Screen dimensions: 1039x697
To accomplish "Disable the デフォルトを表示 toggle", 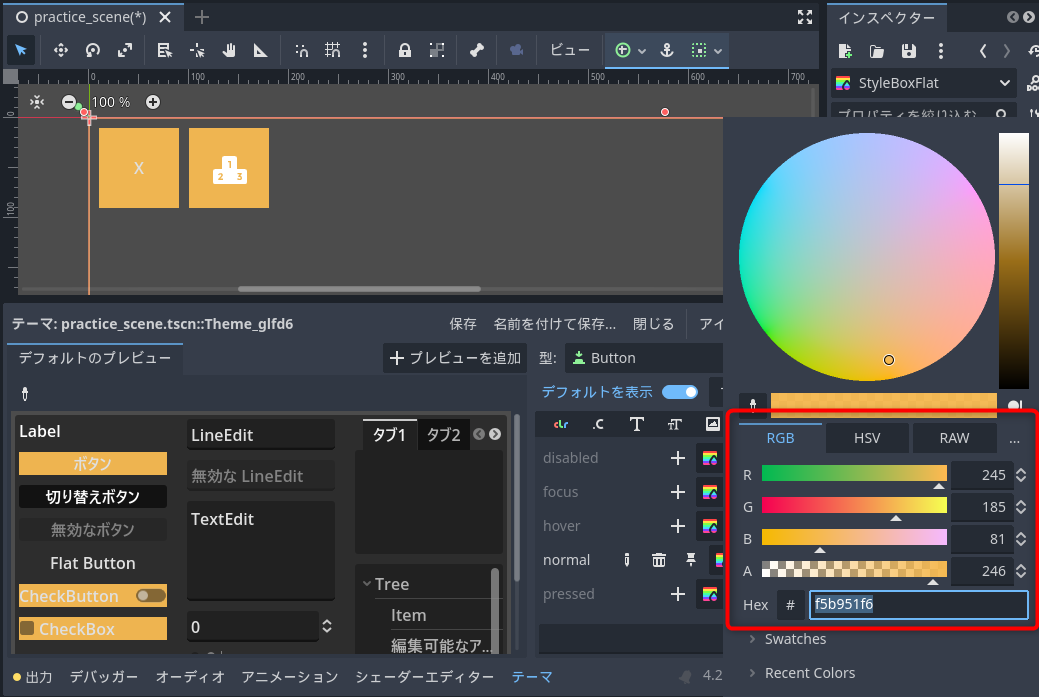I will pyautogui.click(x=679, y=392).
